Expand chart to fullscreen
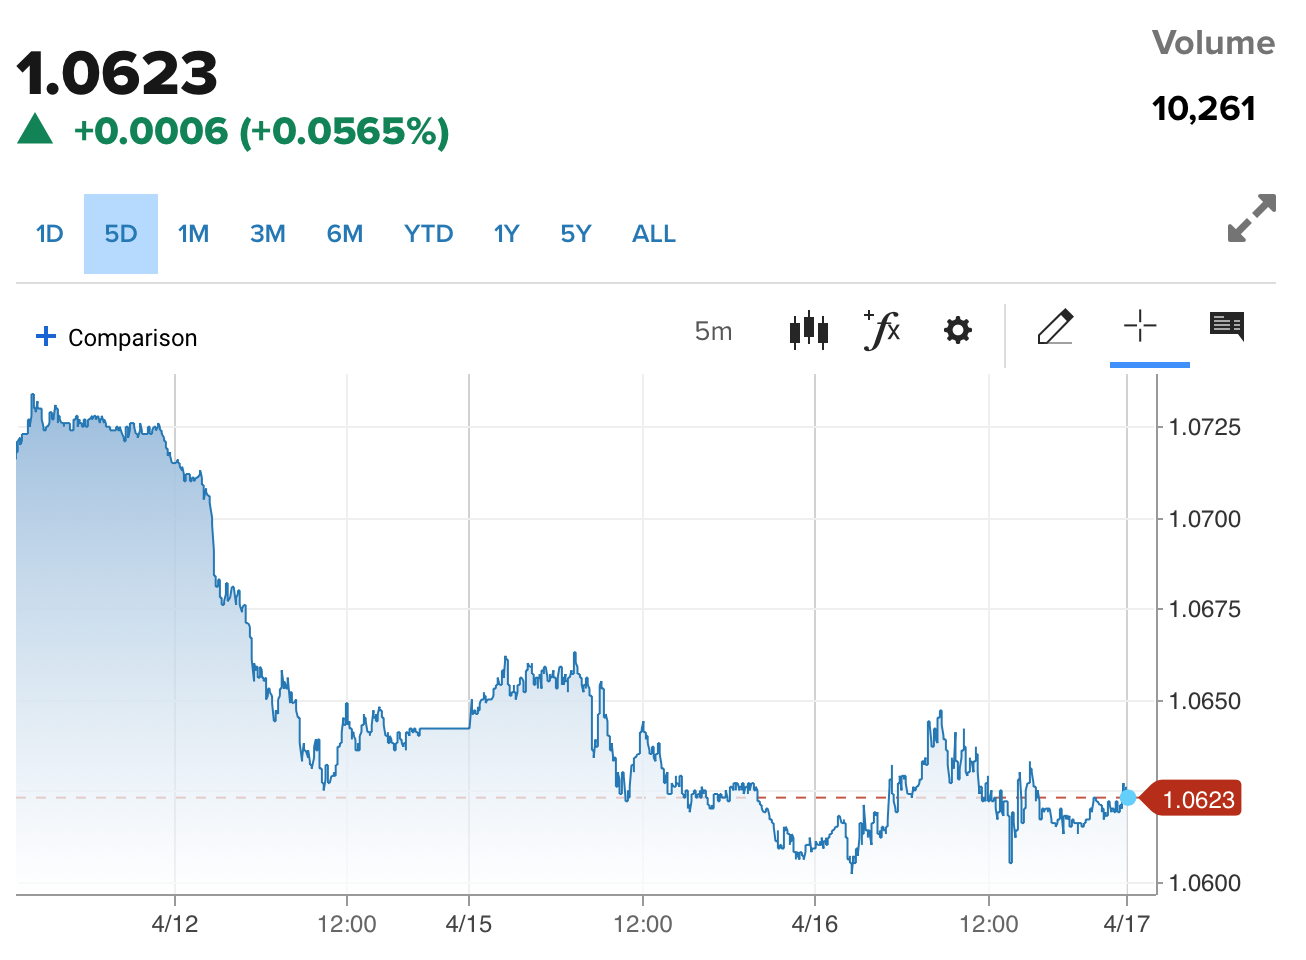Screen dimensions: 1306x960 (1252, 218)
